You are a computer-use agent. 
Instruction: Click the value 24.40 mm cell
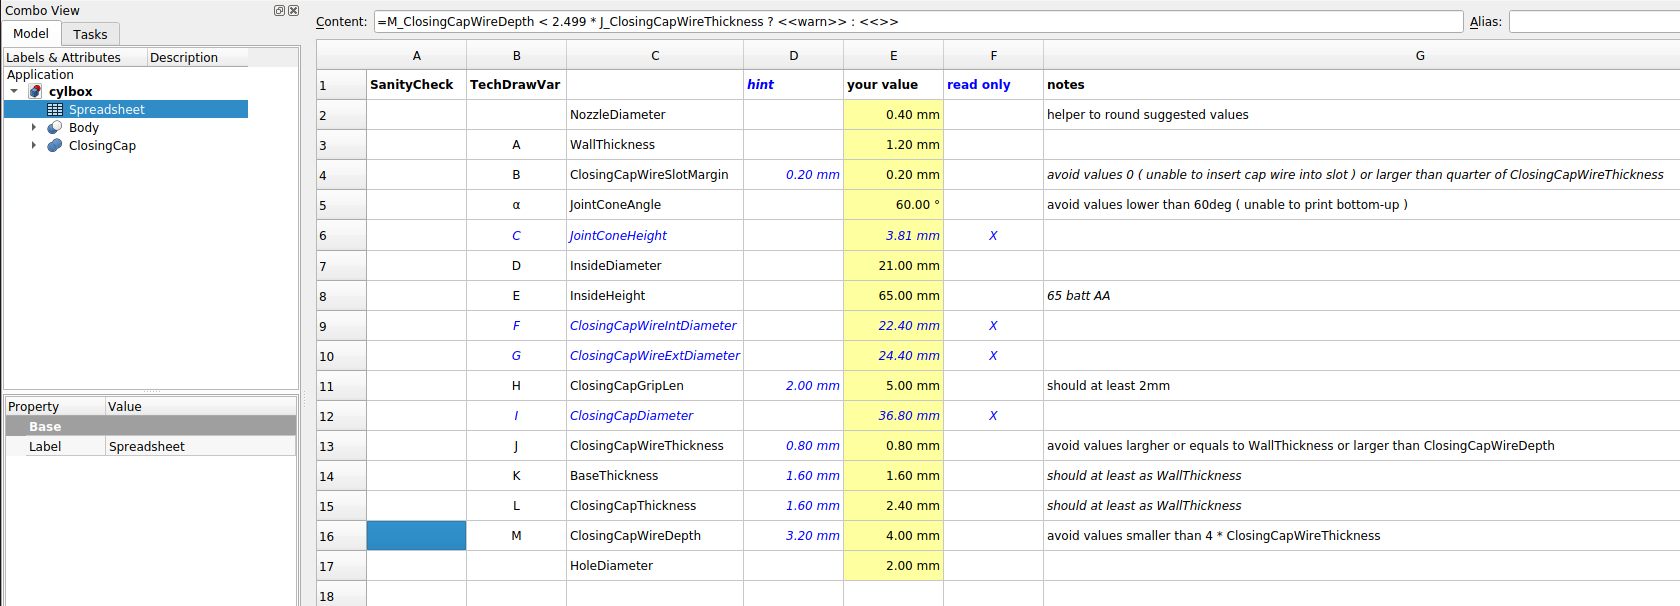coord(893,356)
